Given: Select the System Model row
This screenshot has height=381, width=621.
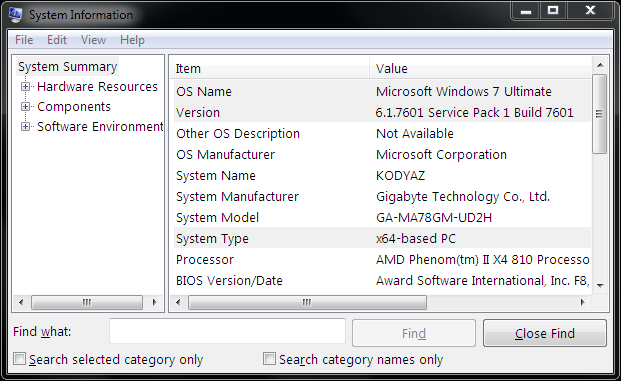Looking at the screenshot, I should point(382,217).
